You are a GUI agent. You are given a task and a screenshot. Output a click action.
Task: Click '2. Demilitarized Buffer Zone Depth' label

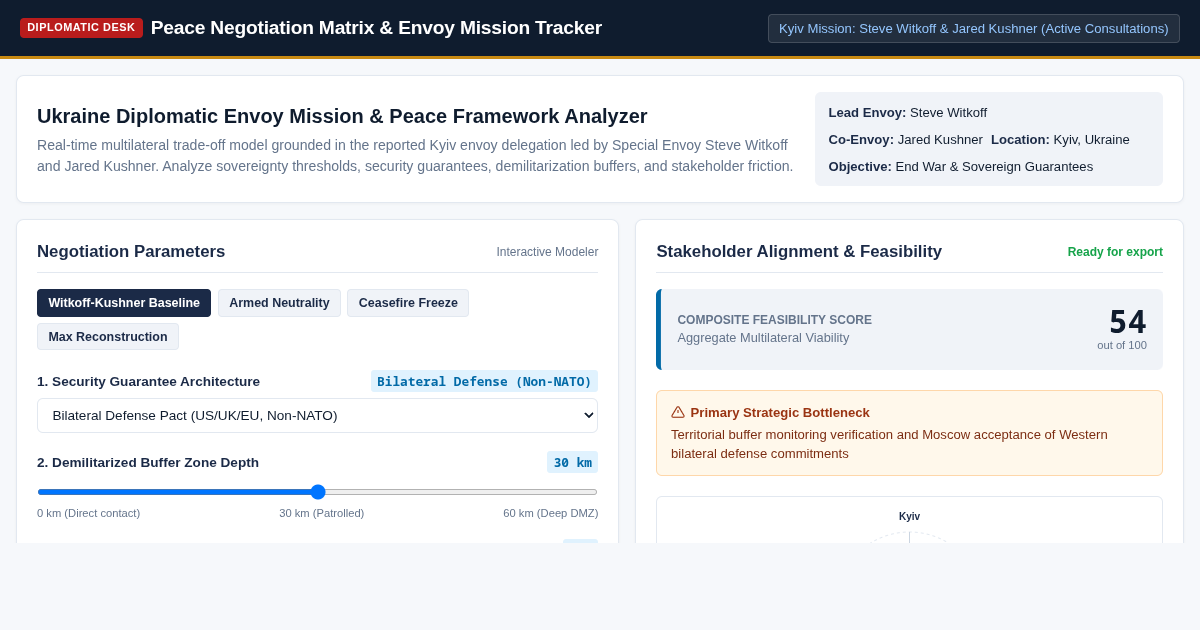click(x=148, y=462)
